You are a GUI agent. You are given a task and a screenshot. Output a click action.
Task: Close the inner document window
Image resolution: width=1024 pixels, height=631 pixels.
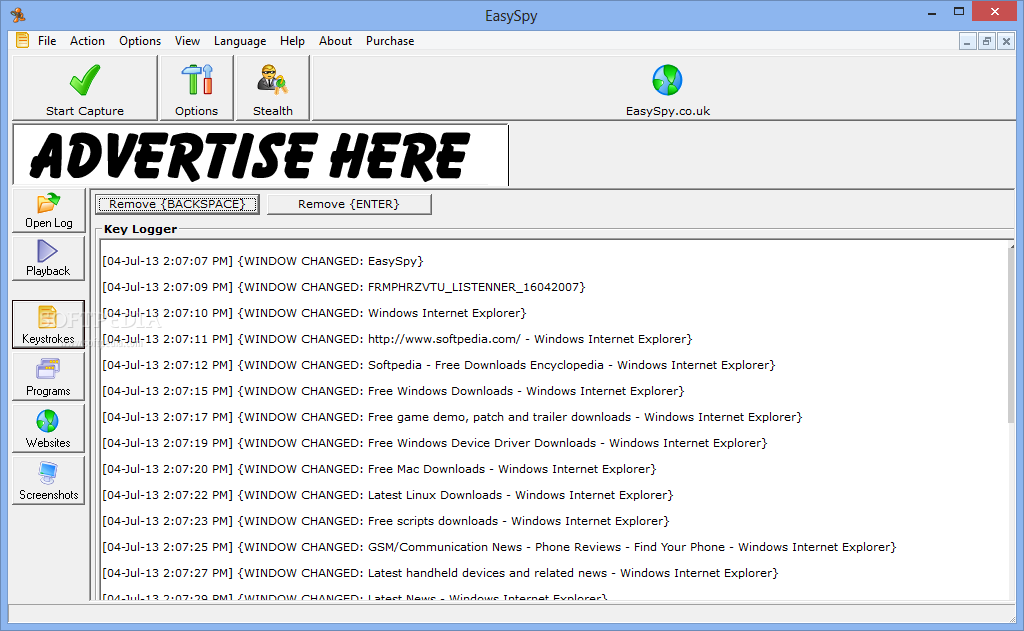click(x=1006, y=42)
